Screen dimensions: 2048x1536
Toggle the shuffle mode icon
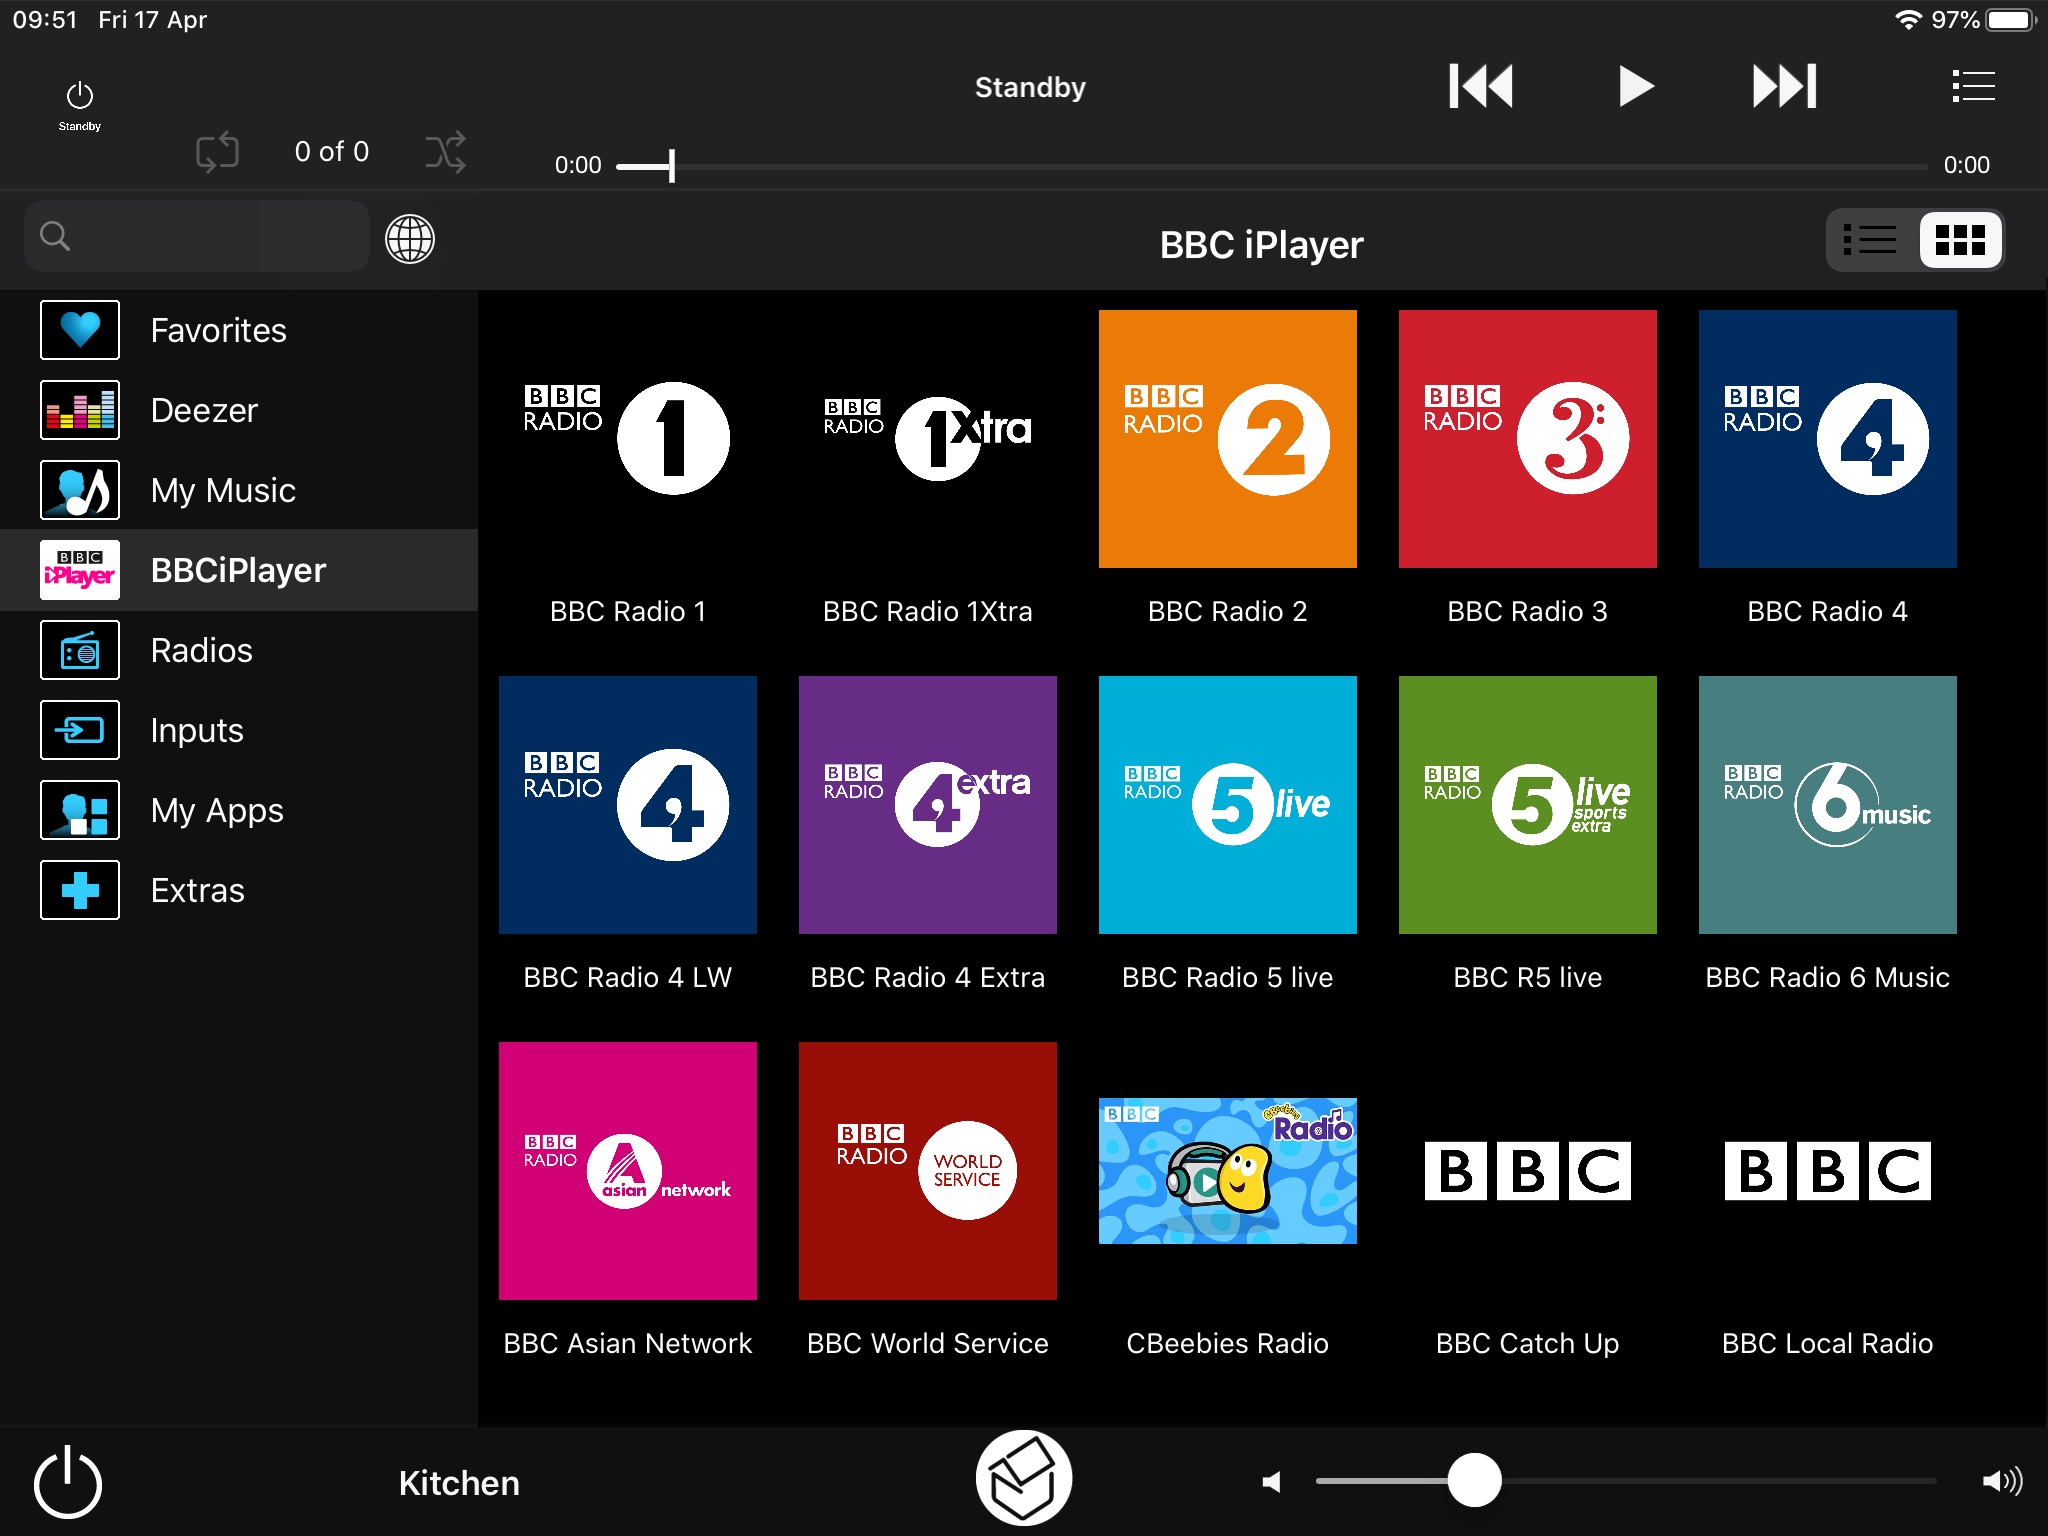click(x=445, y=152)
